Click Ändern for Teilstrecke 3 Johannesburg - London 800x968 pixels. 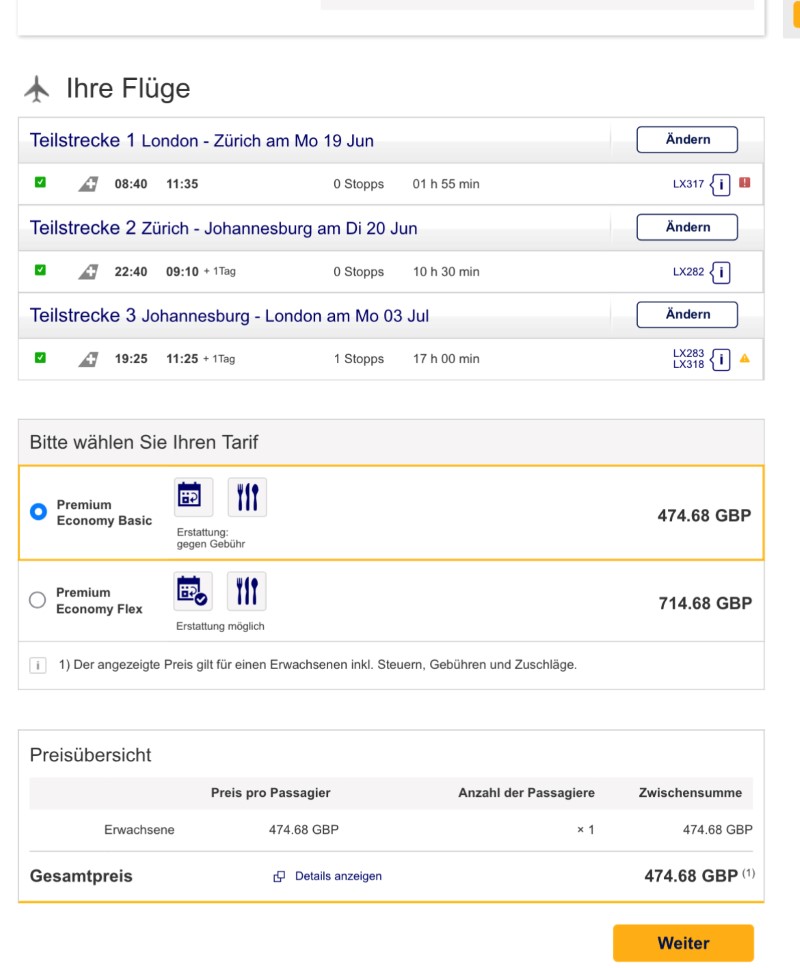687,314
